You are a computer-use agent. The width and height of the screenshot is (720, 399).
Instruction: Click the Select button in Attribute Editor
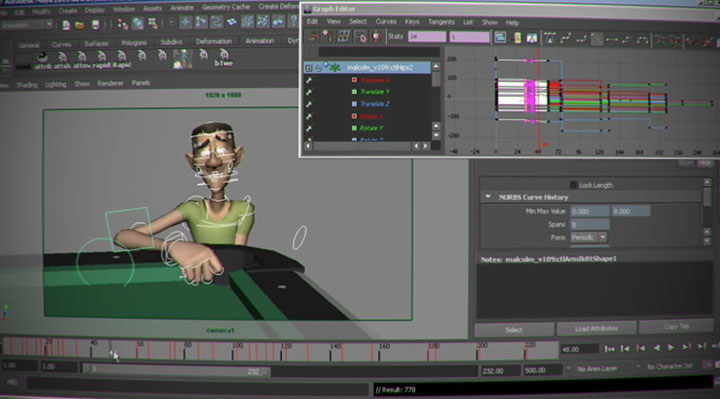point(514,329)
